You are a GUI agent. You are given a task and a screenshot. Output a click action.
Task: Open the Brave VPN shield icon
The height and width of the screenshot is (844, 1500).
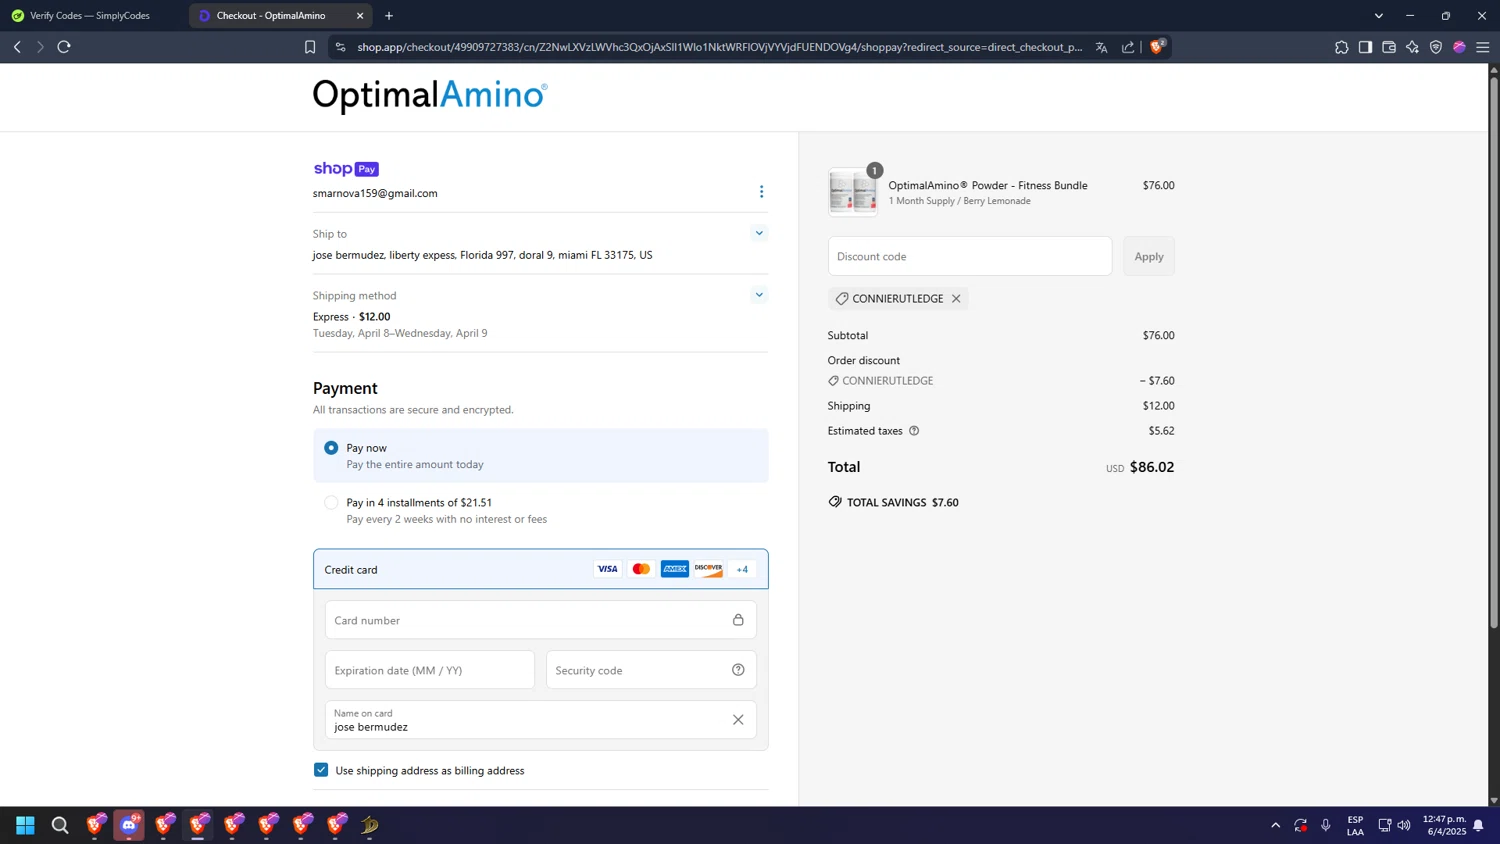coord(1436,47)
